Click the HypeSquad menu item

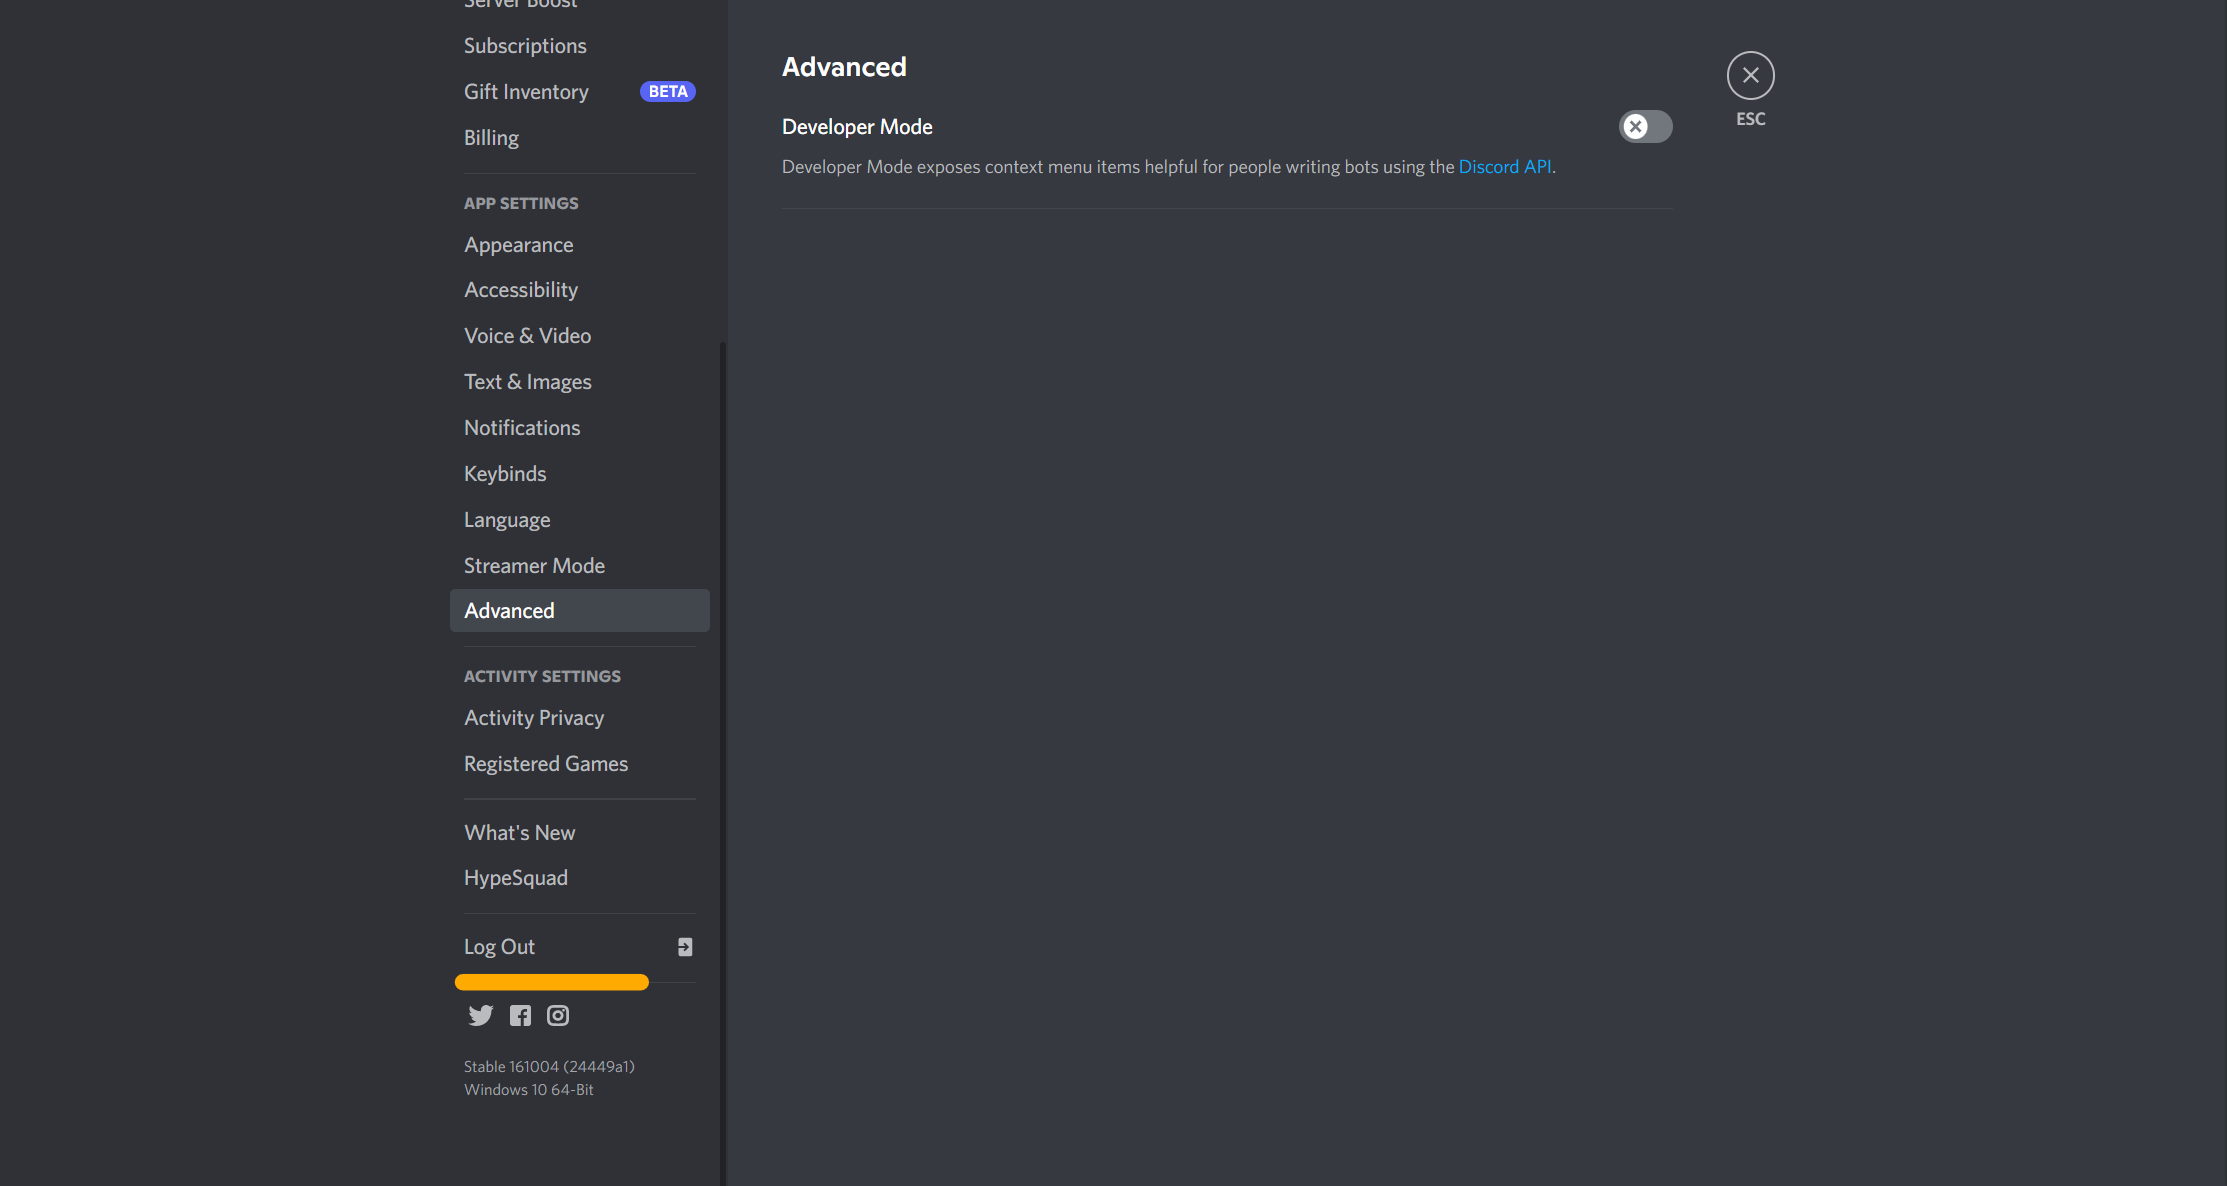[x=514, y=877]
